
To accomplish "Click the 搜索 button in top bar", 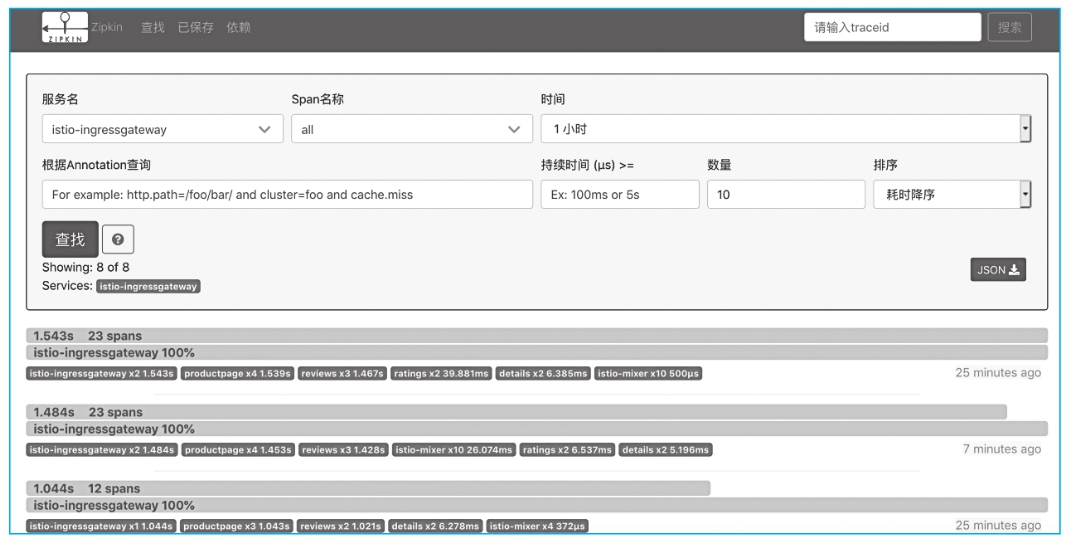I will coord(1009,28).
